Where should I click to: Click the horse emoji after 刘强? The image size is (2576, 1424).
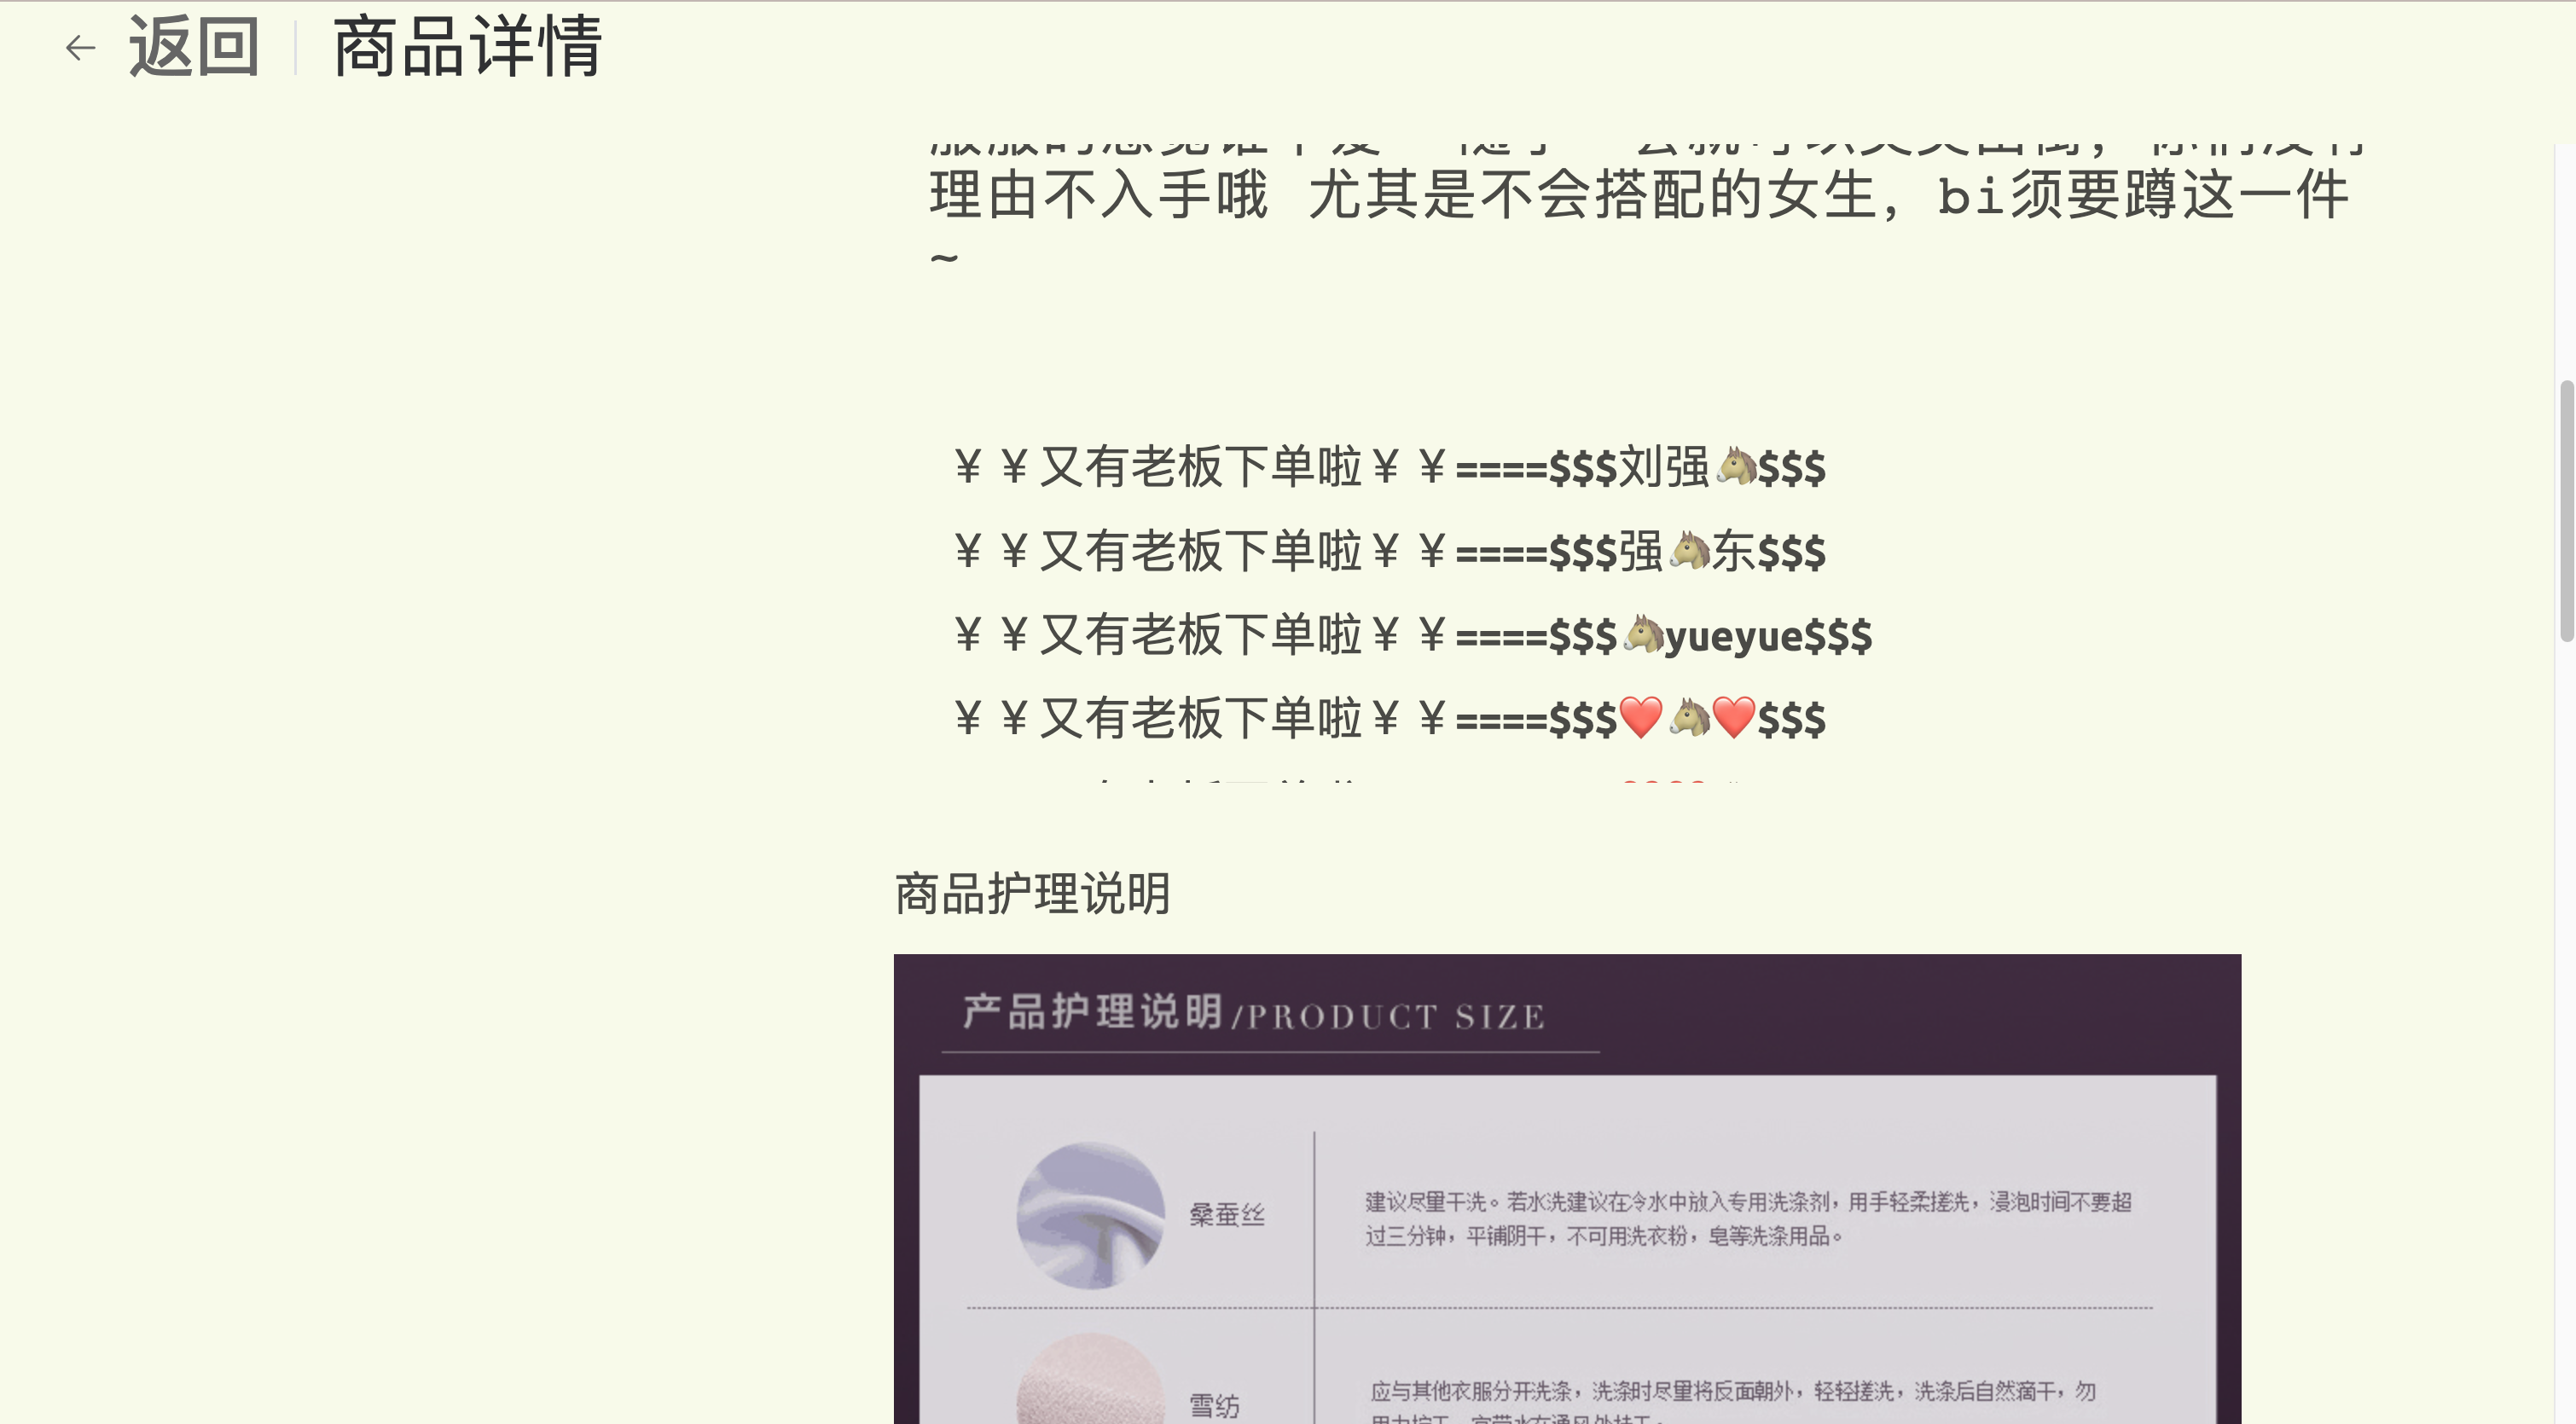(1736, 467)
